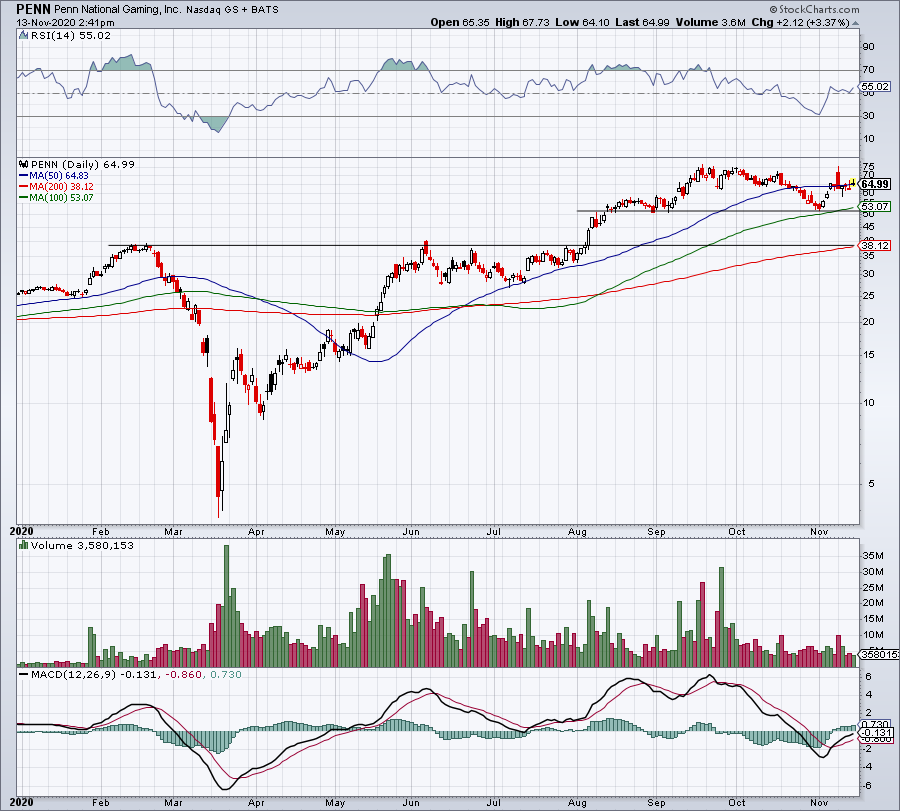Click the High 67.73 value
The image size is (900, 811).
click(522, 22)
